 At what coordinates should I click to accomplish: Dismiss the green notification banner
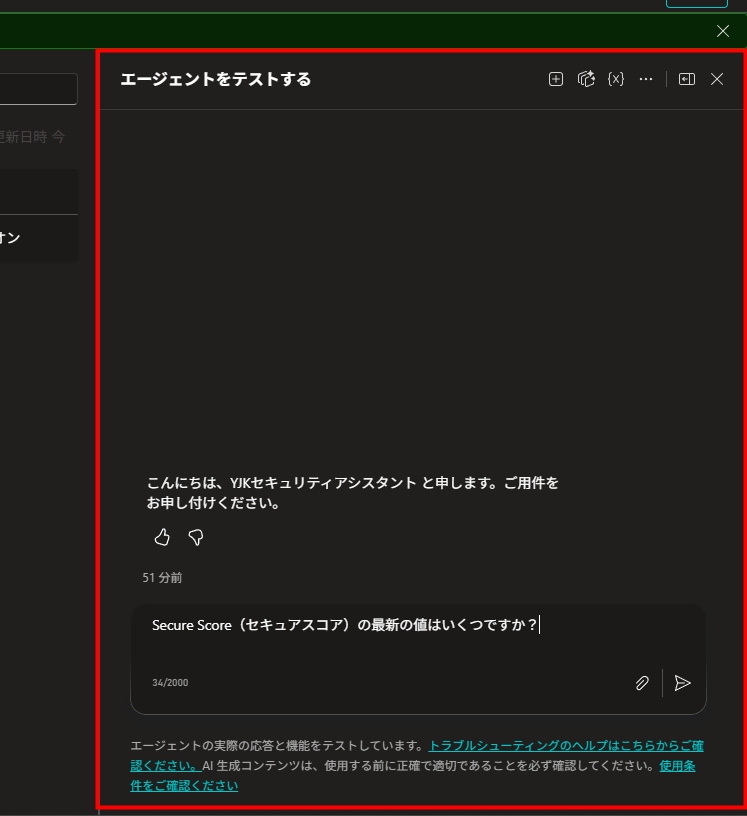click(x=723, y=31)
